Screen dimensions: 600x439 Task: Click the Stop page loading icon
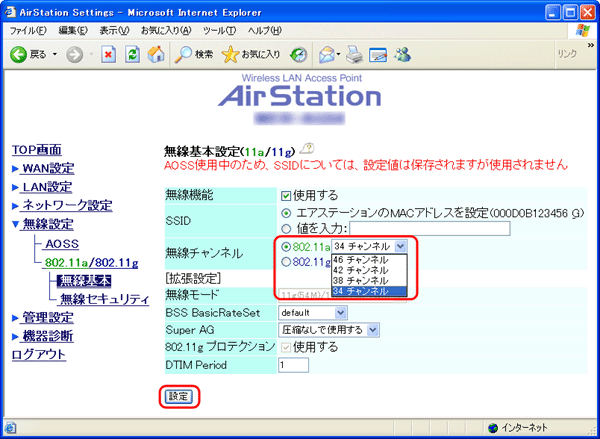tap(109, 55)
